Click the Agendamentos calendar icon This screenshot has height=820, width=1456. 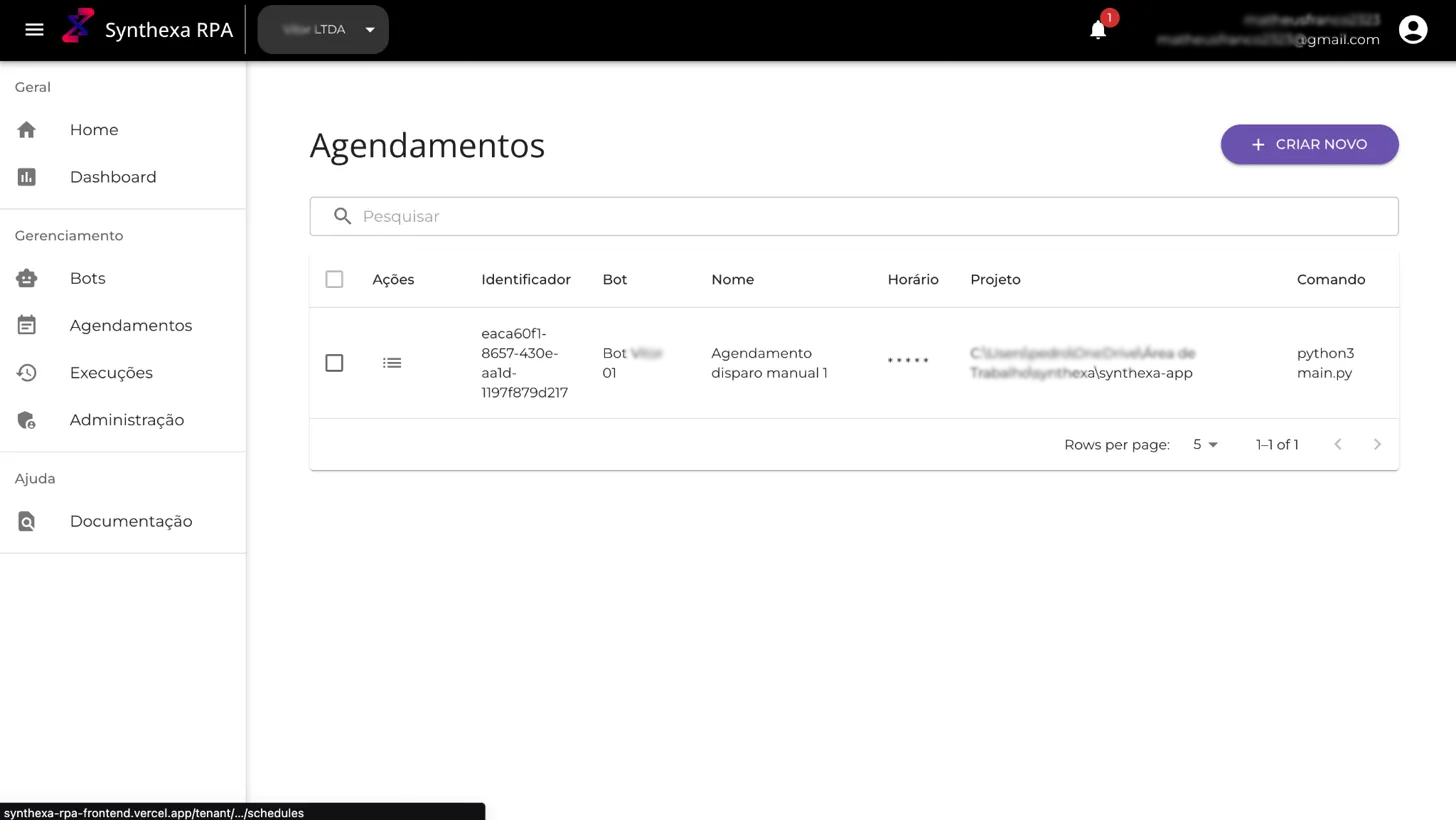point(27,325)
